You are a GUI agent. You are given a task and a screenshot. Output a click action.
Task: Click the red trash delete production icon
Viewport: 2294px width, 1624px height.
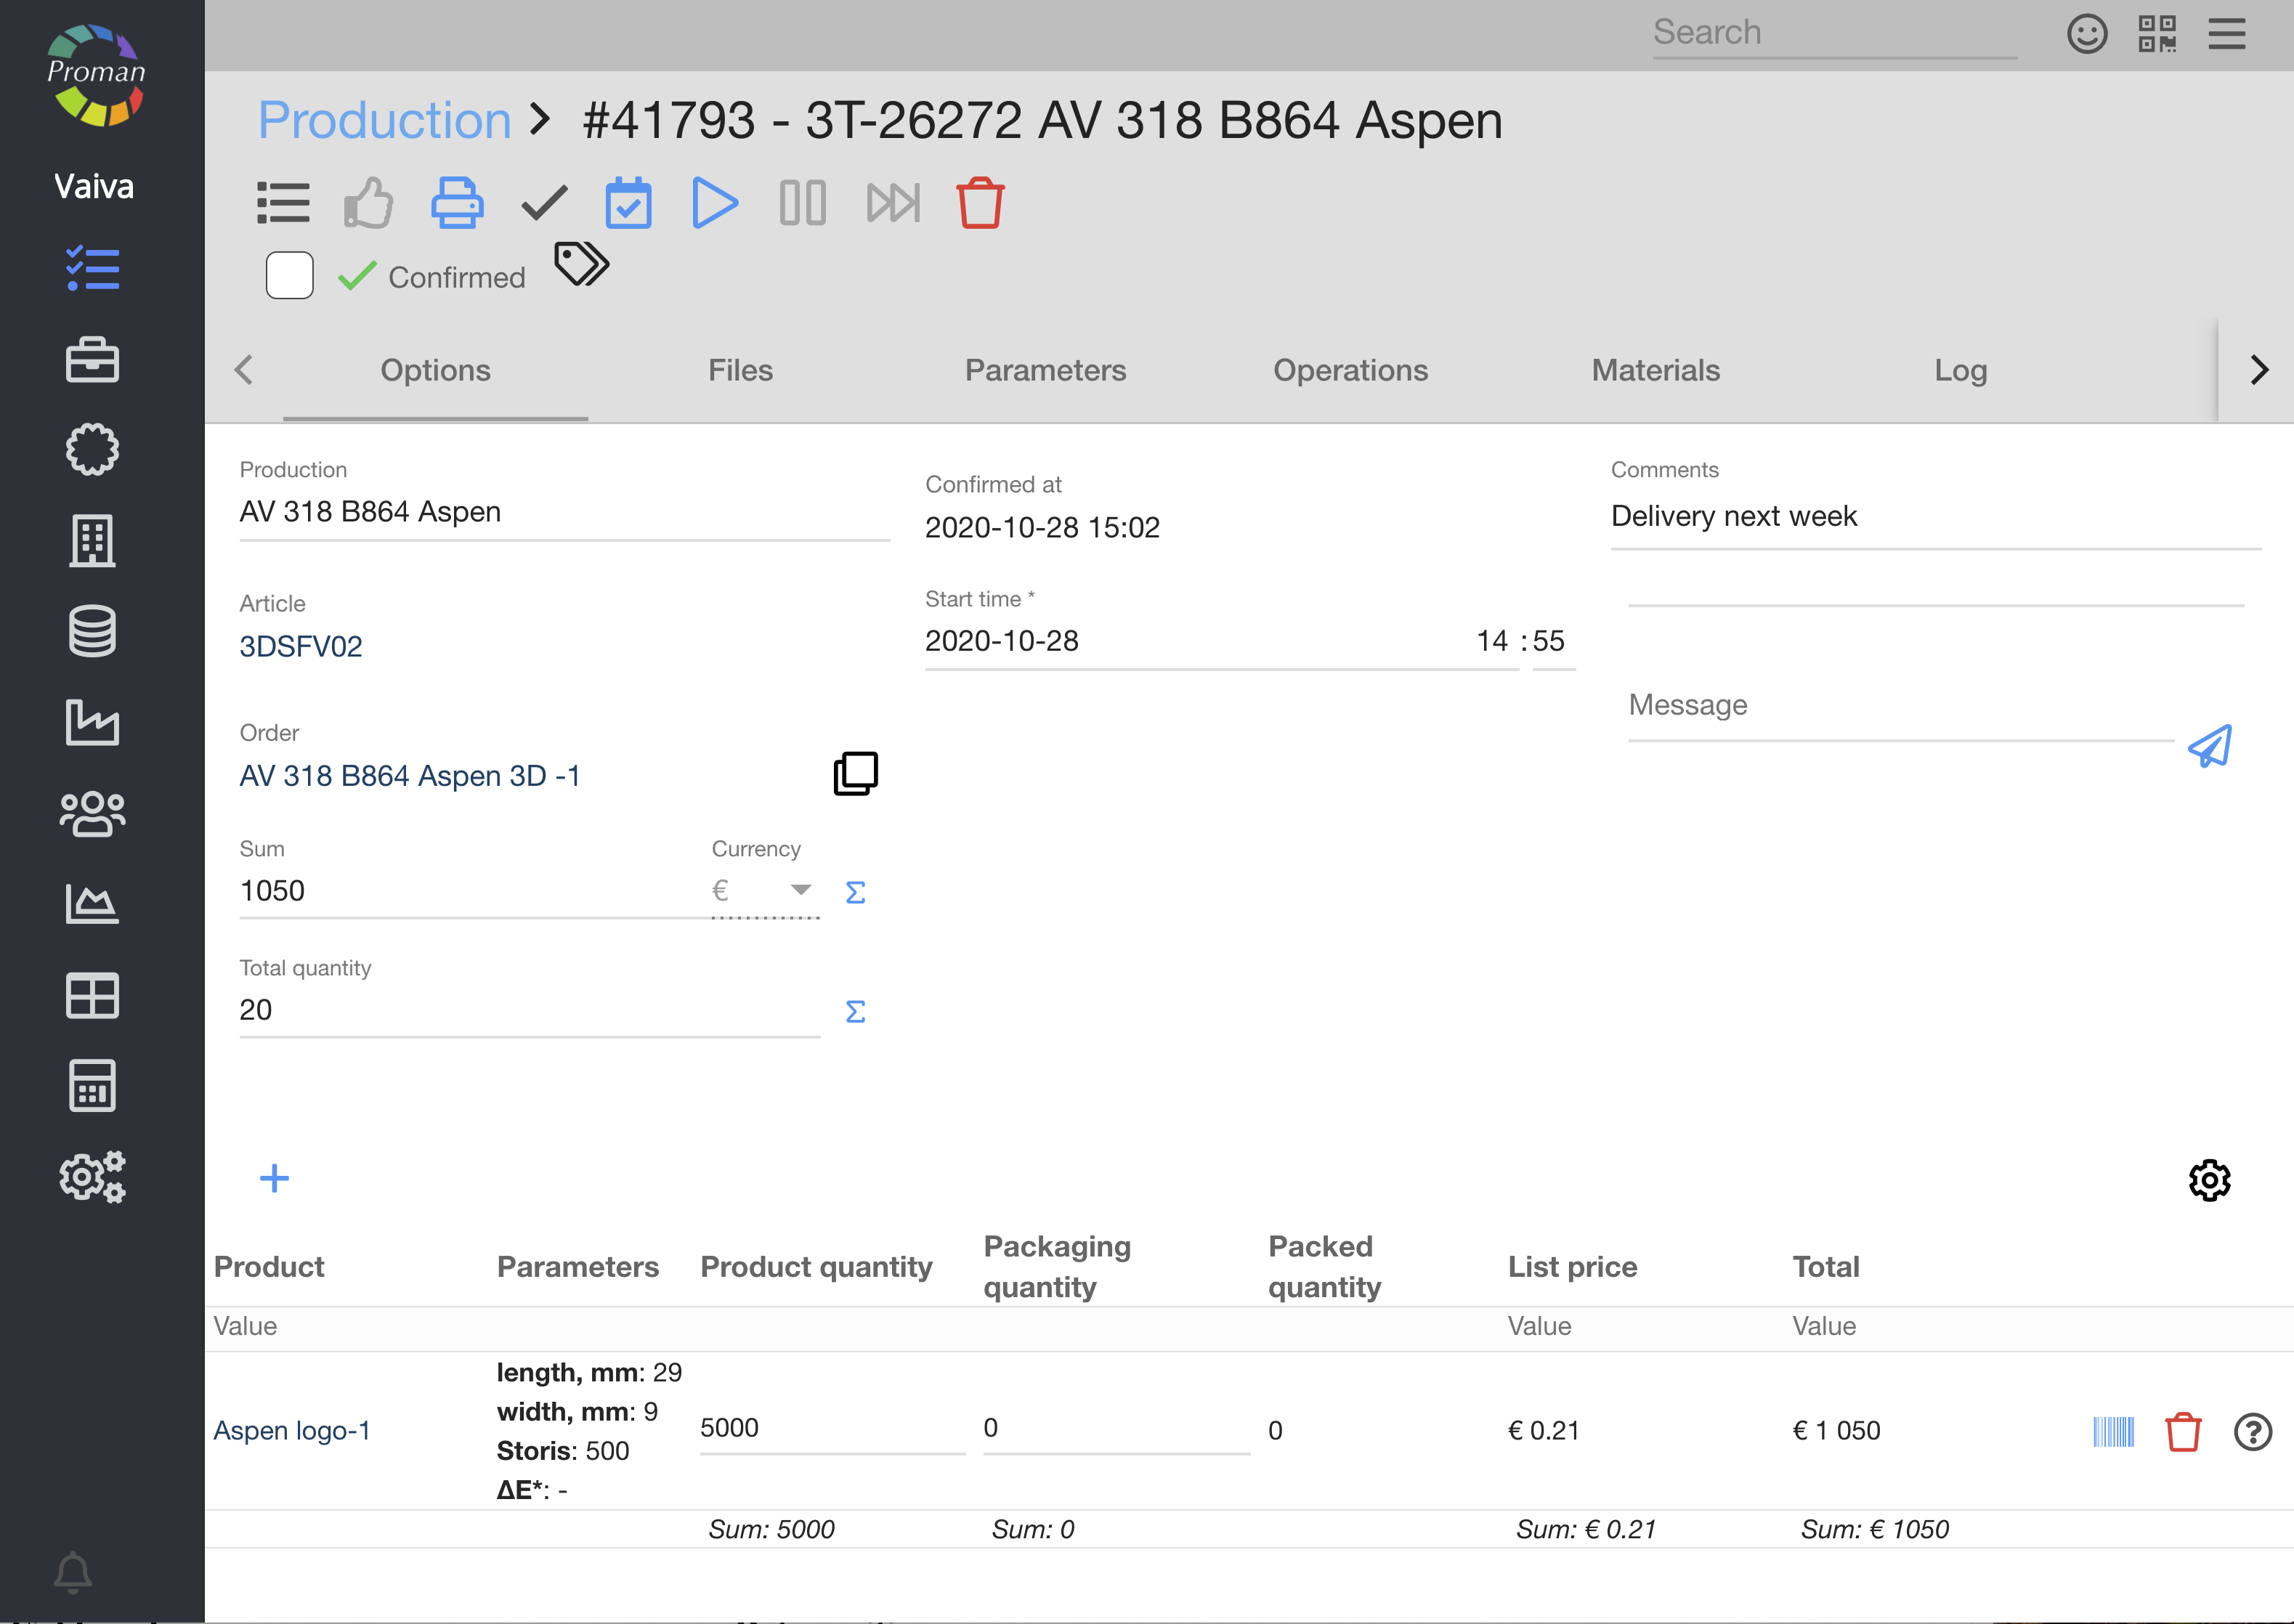(x=979, y=203)
